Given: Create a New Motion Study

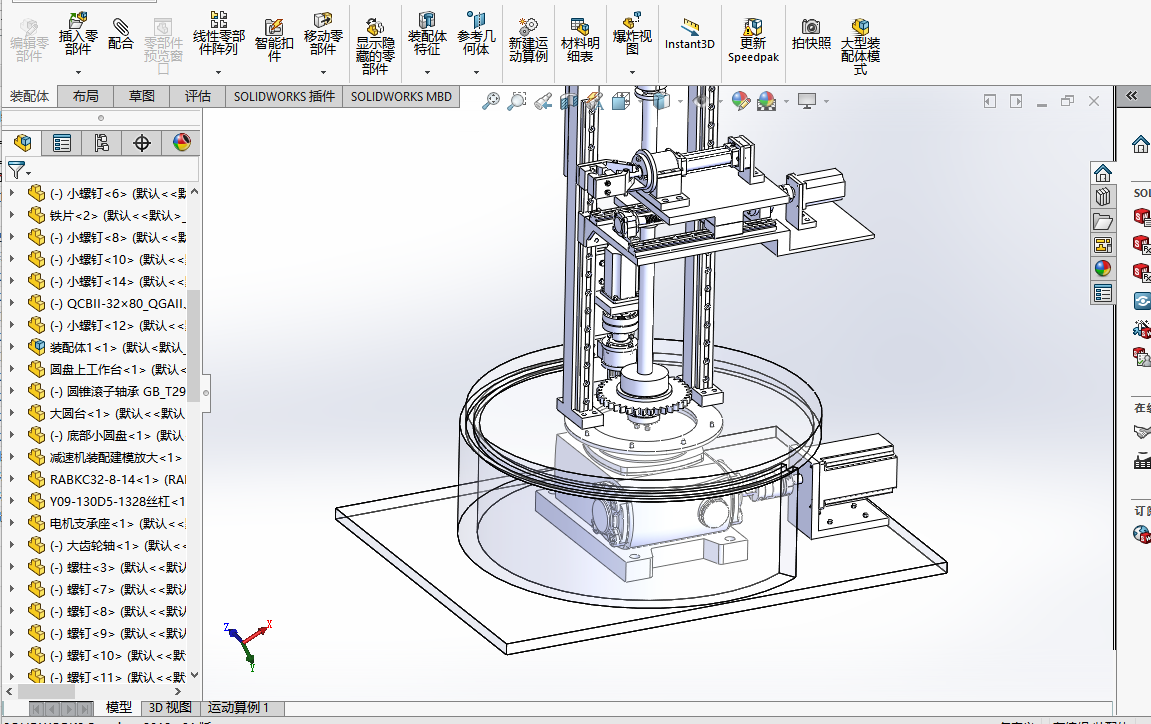Looking at the screenshot, I should pyautogui.click(x=528, y=40).
